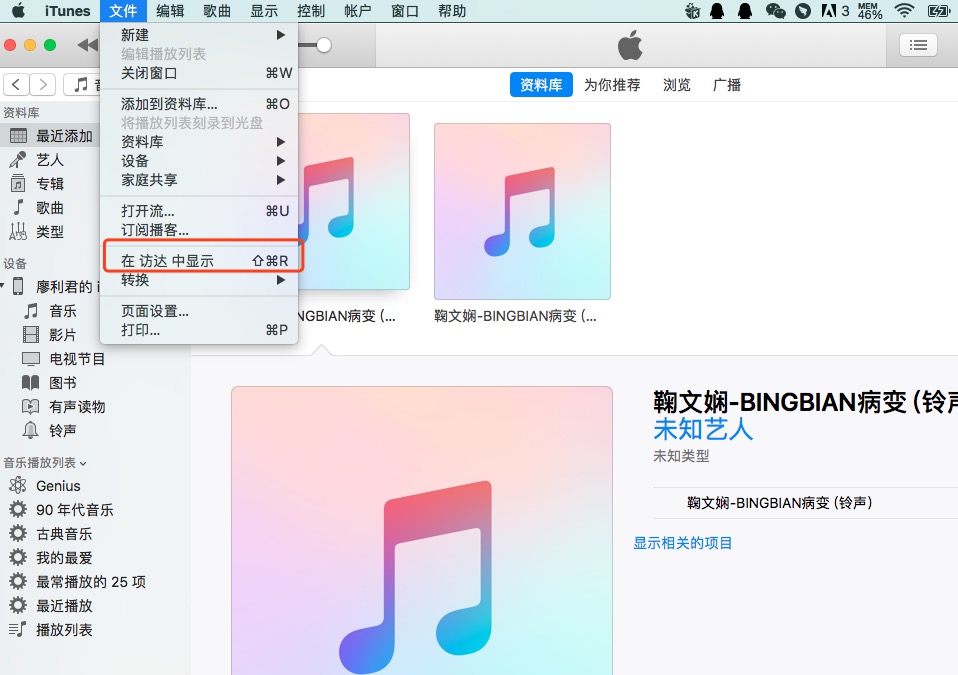Expand the 新建 submenu
Viewport: 958px width, 675px height.
tap(199, 35)
